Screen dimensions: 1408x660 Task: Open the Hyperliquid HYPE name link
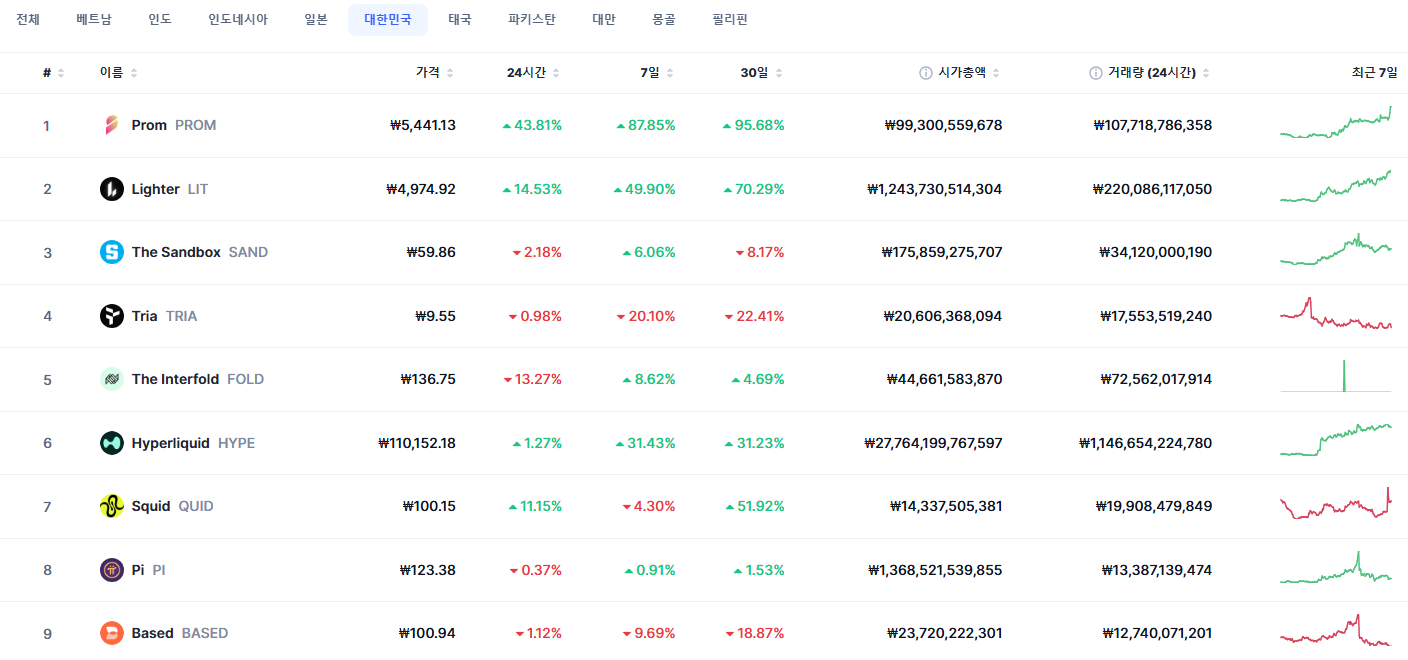pyautogui.click(x=193, y=443)
